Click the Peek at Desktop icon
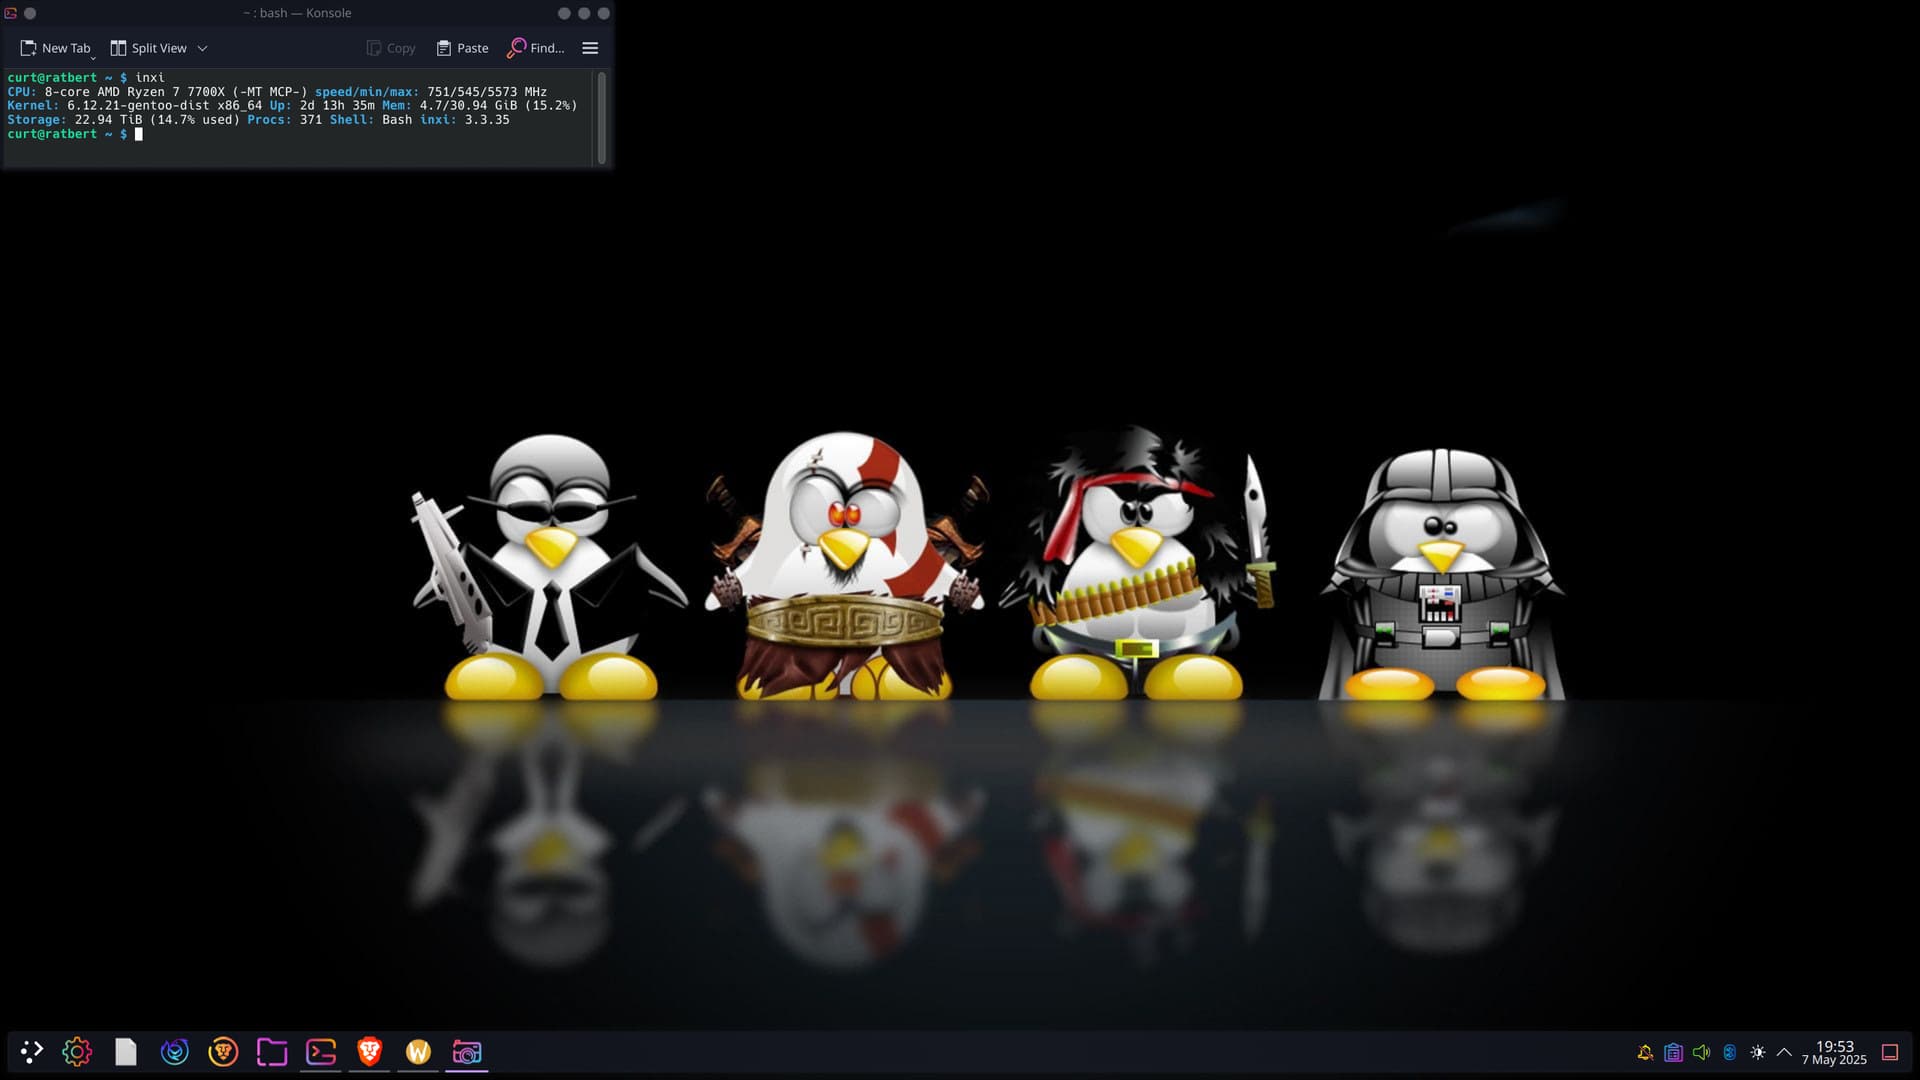This screenshot has width=1920, height=1080. [1890, 1052]
